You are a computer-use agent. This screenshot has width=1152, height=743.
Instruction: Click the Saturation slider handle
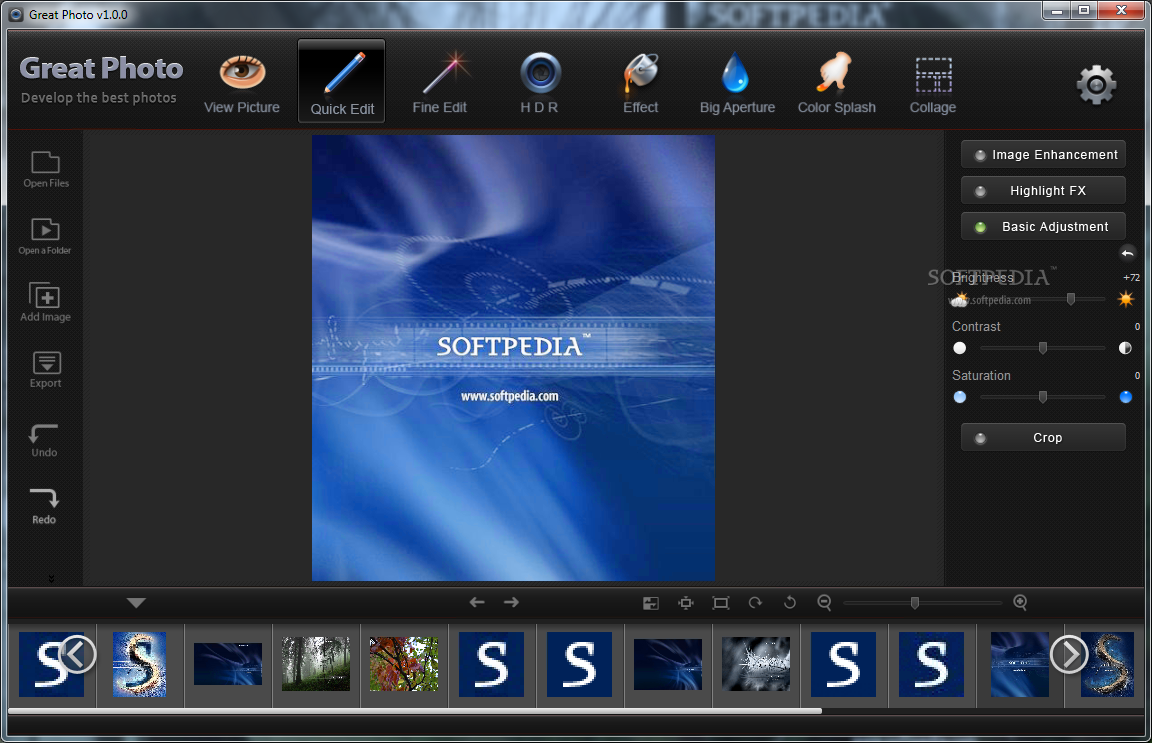click(1043, 398)
